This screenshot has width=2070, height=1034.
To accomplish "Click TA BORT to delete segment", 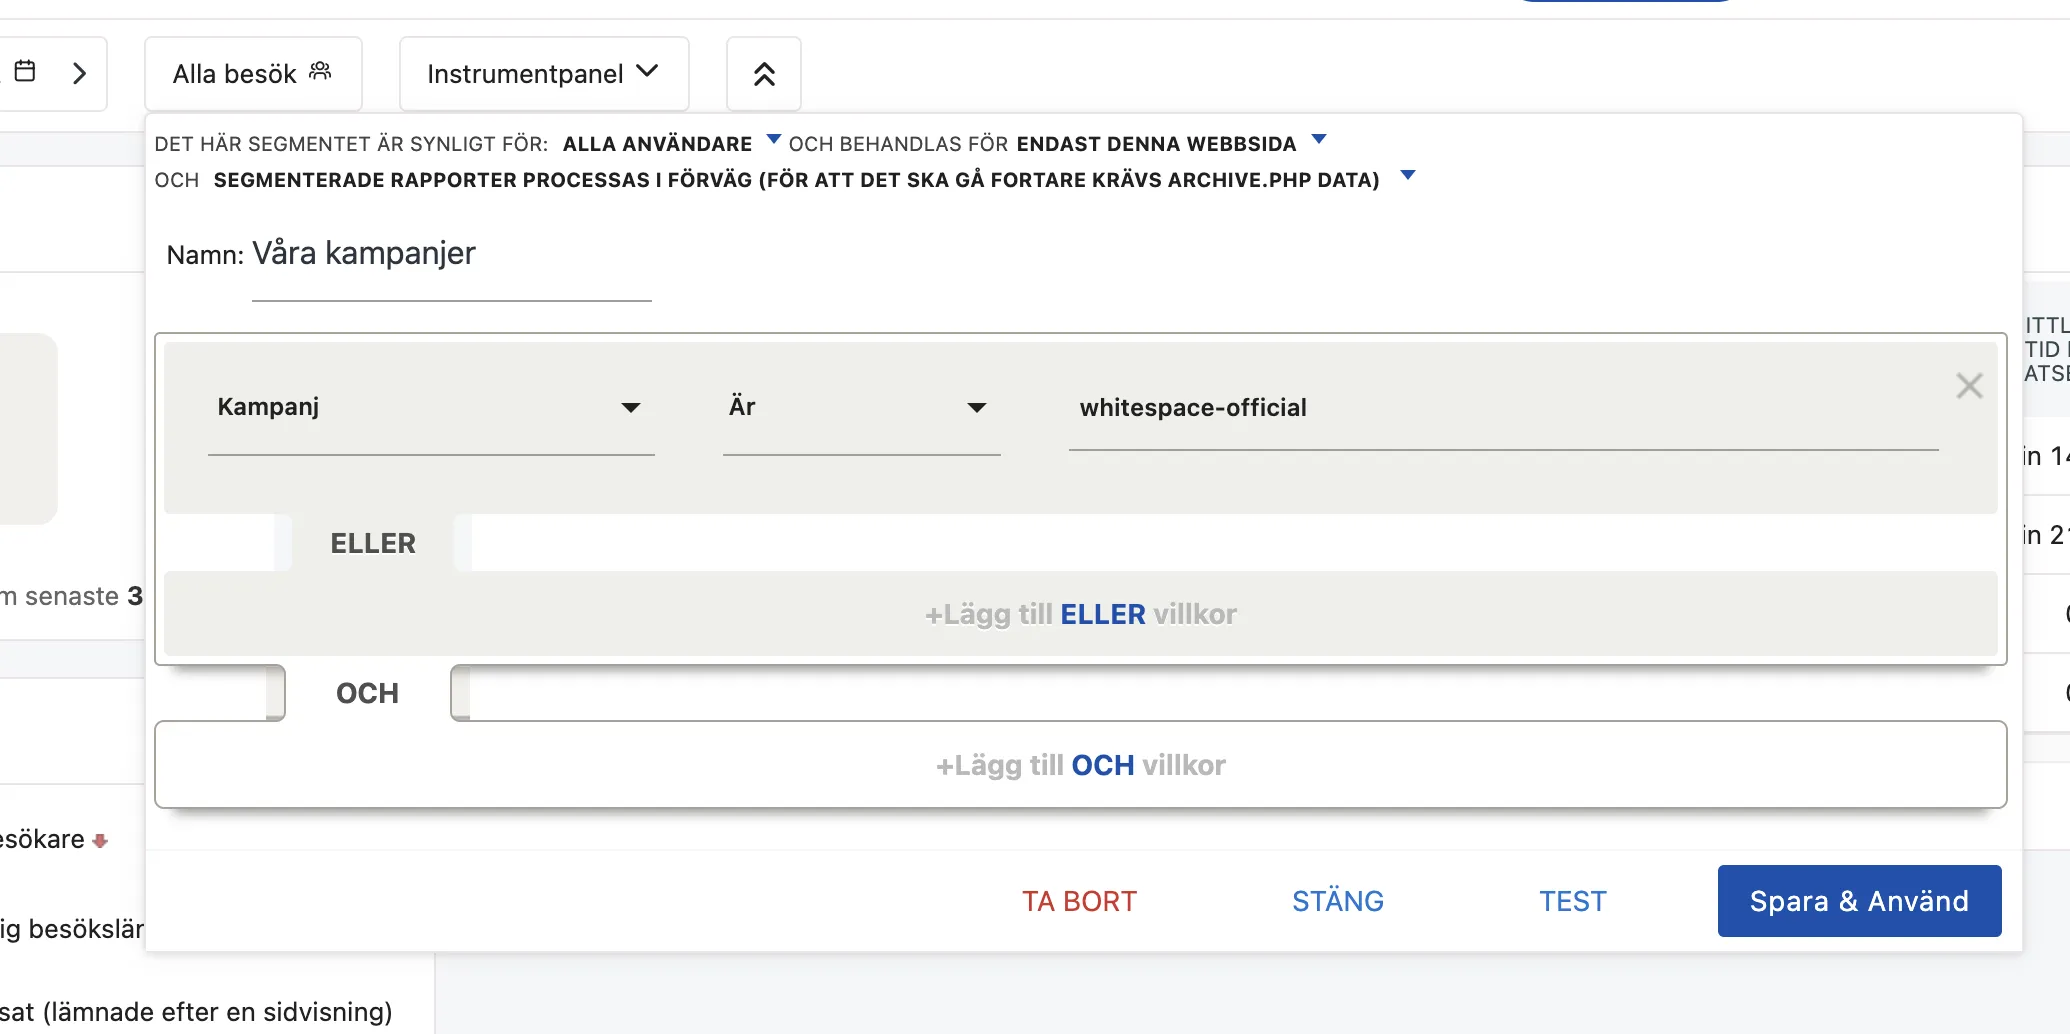I will tap(1079, 901).
